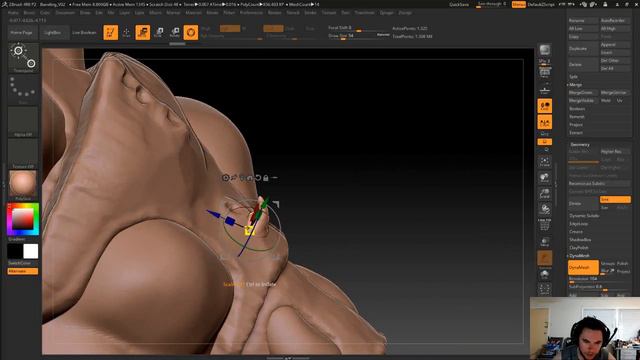Expand the EdgeLoop section
This screenshot has height=360, width=640.
(578, 224)
